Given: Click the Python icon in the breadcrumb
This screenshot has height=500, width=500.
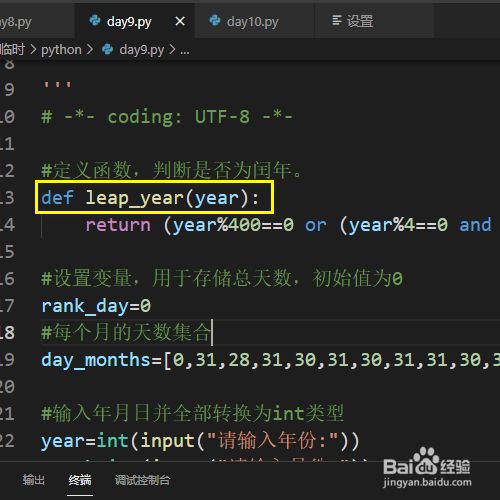Looking at the screenshot, I should [x=108, y=49].
